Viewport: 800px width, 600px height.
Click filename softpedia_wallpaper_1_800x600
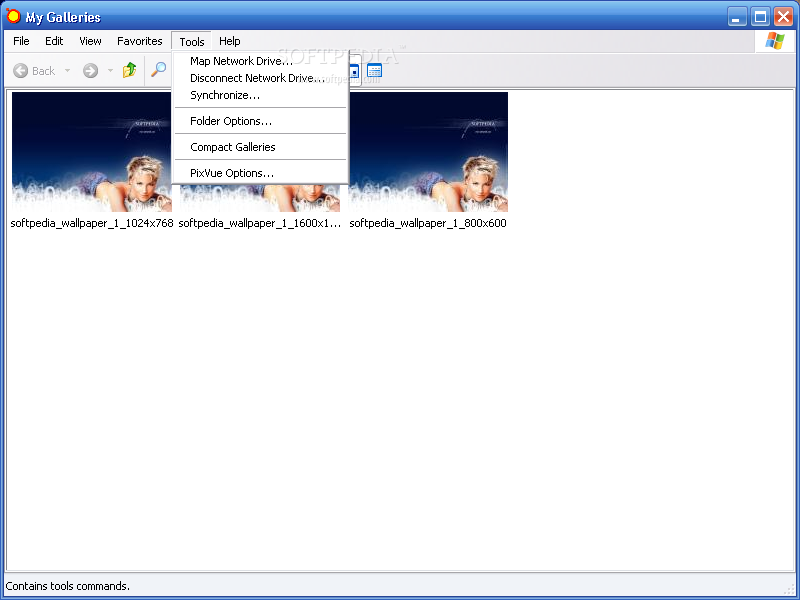428,223
